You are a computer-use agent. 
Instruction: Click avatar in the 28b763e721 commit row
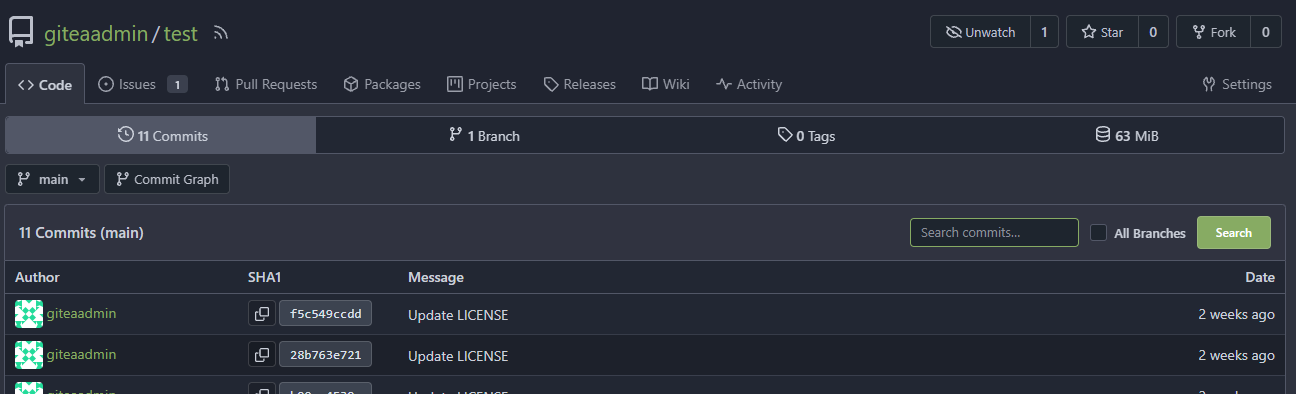(29, 355)
